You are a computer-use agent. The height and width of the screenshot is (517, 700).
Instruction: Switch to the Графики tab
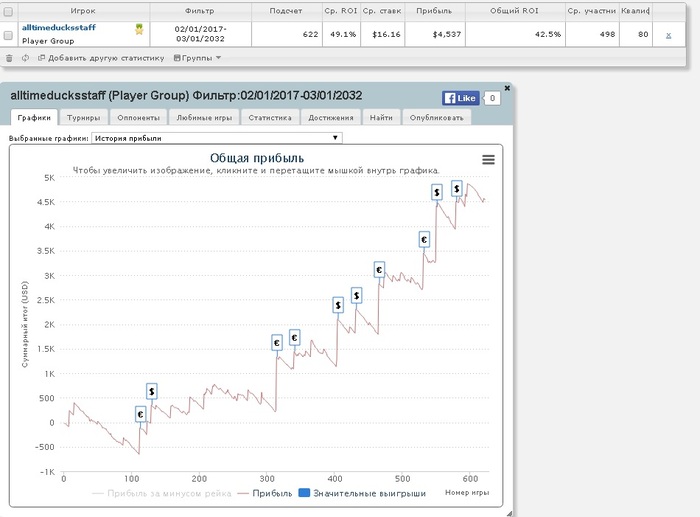[34, 117]
